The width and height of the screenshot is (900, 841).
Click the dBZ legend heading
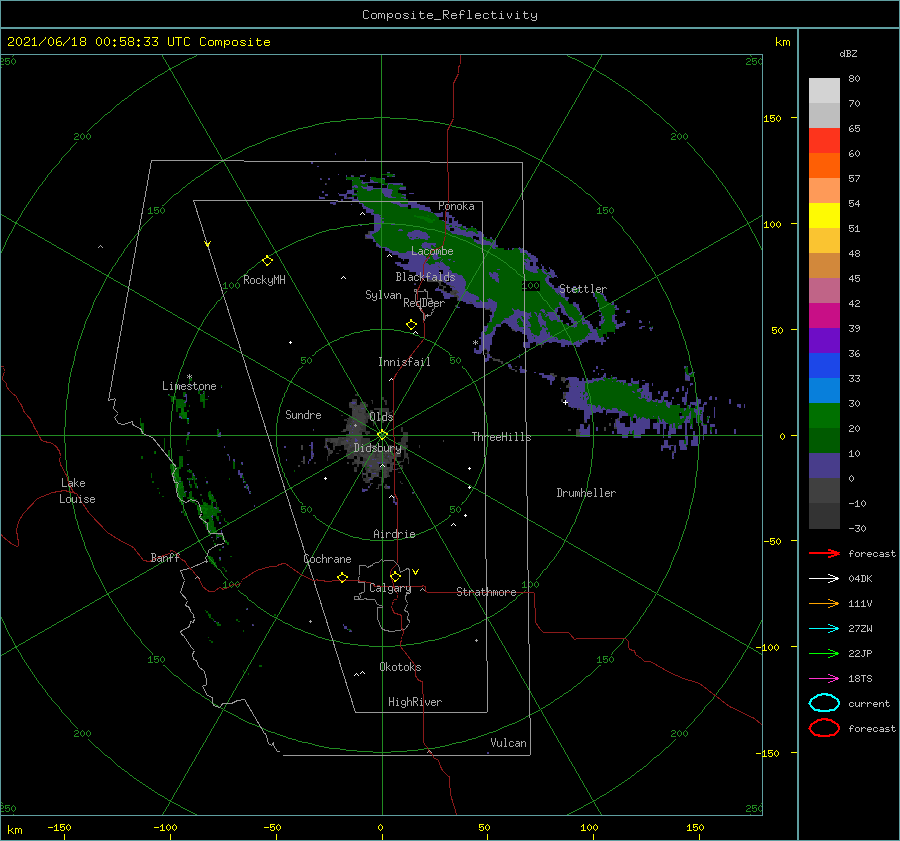point(848,53)
